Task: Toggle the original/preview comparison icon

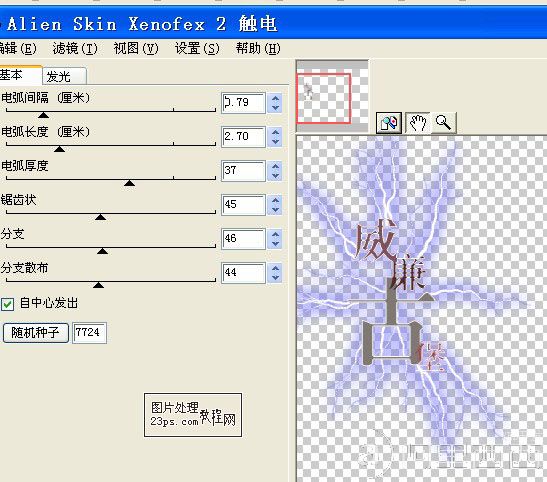Action: tap(389, 122)
